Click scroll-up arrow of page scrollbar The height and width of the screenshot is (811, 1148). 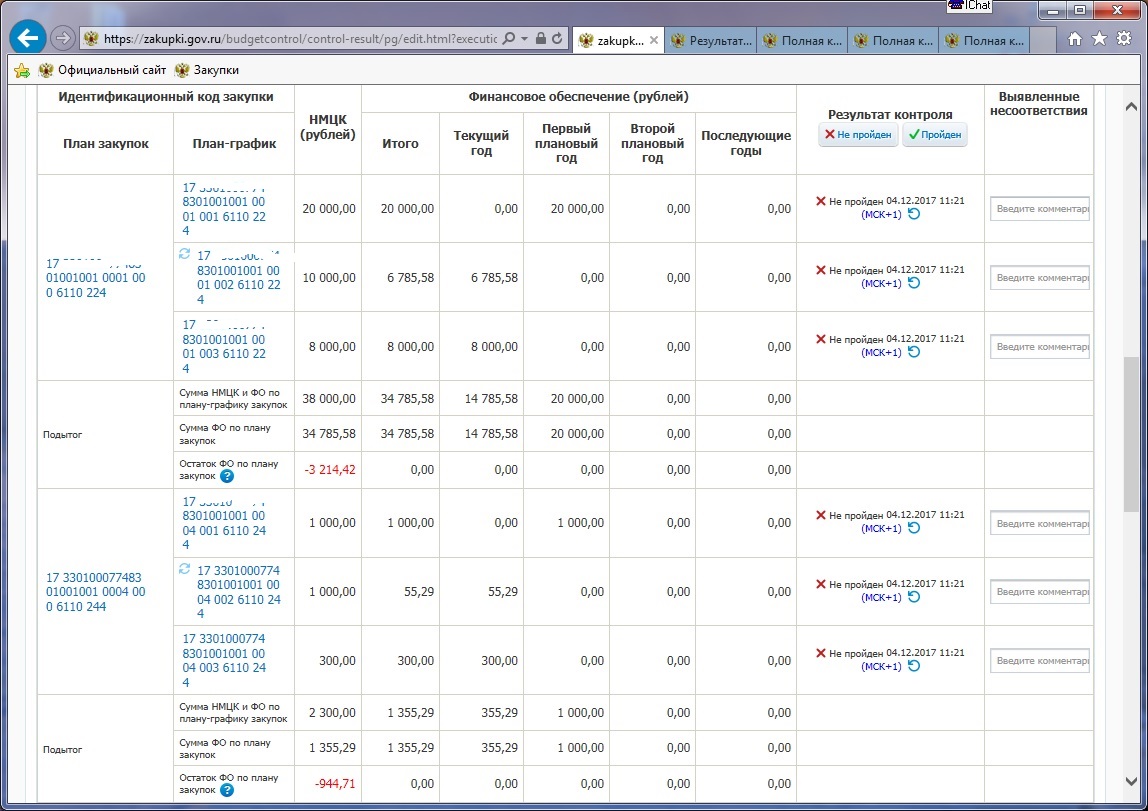click(1132, 106)
